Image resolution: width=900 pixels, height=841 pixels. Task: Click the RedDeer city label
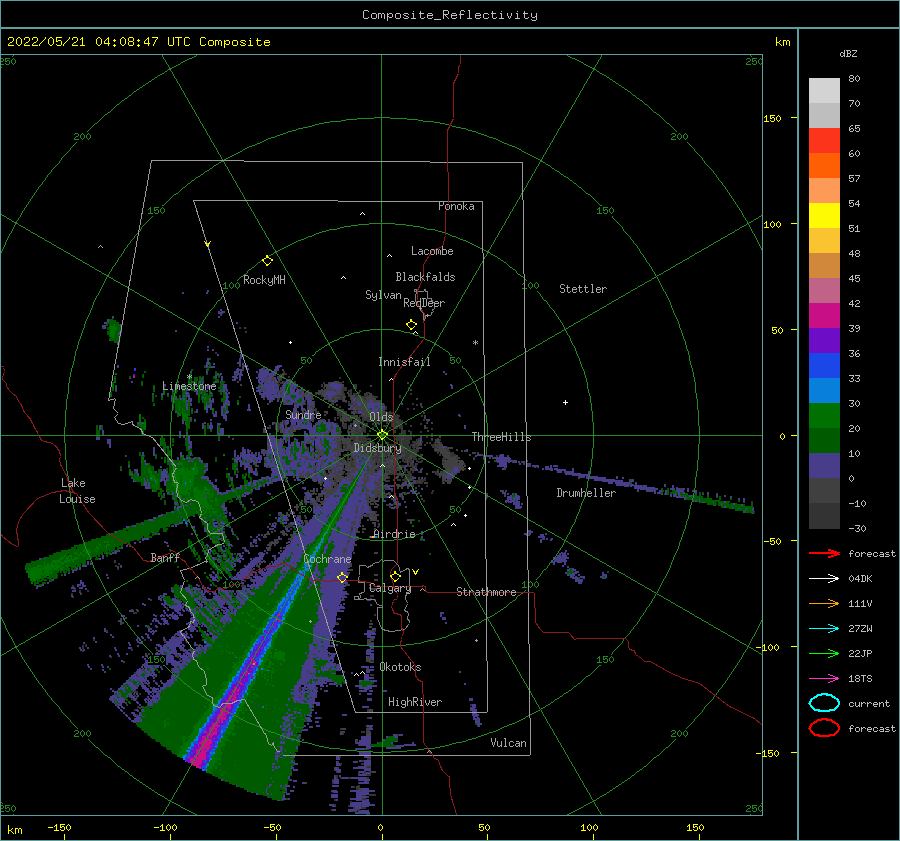pyautogui.click(x=424, y=303)
